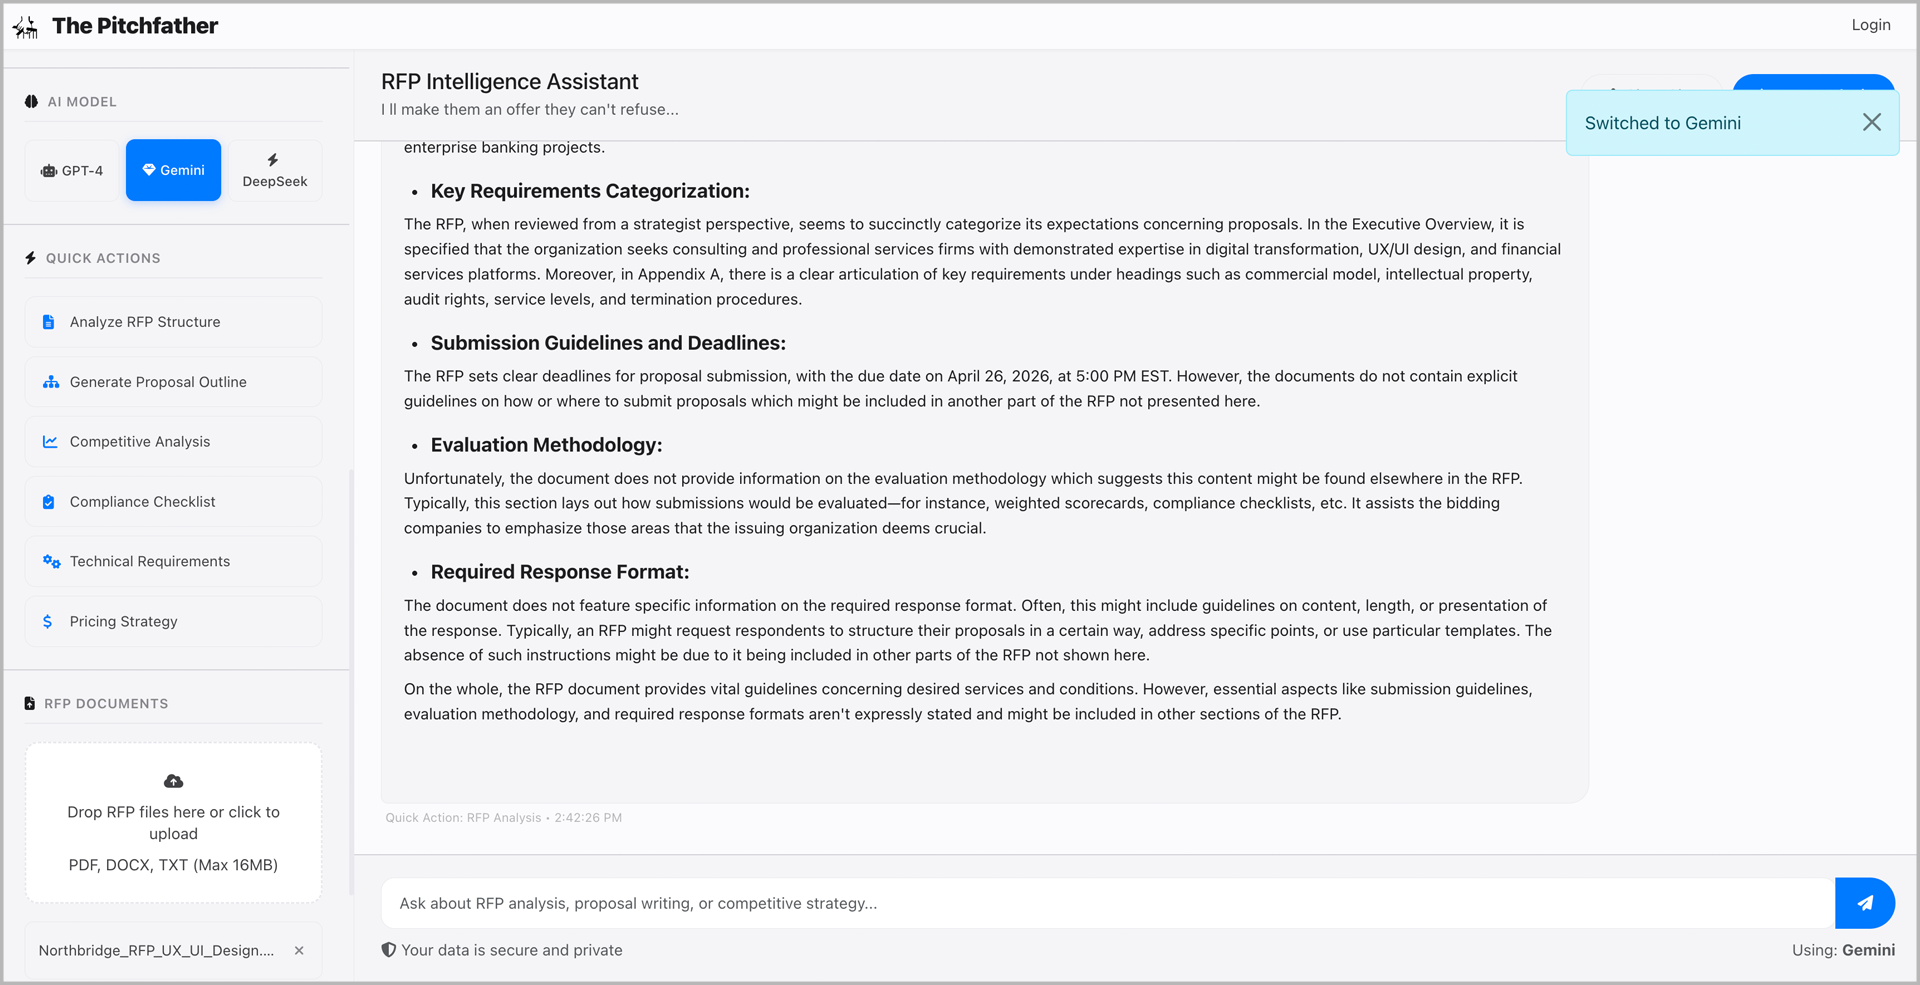Click the Login link
This screenshot has width=1920, height=985.
1870,25
